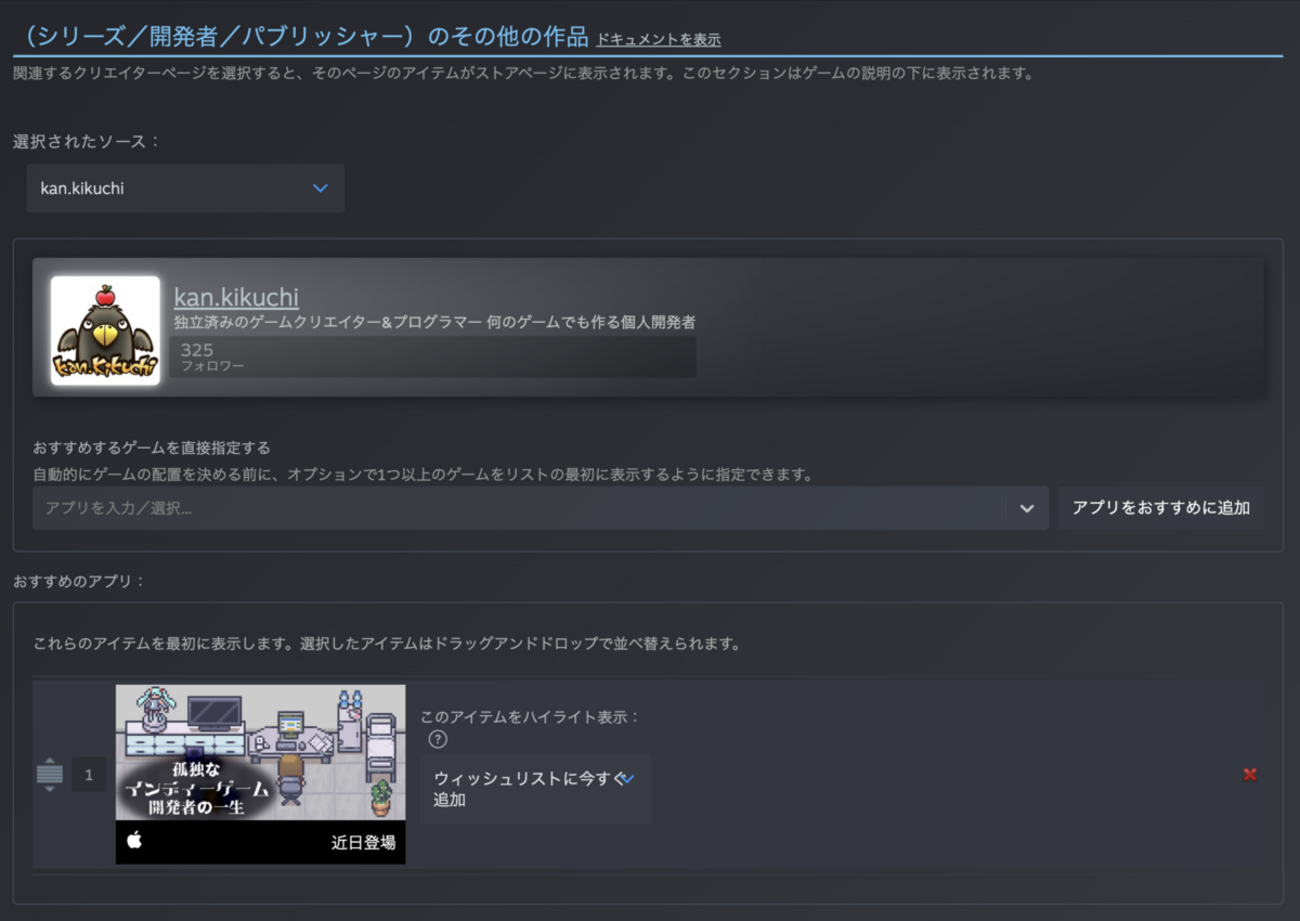Focus the アプリを入力/選択 input field
The height and width of the screenshot is (921, 1300).
click(520, 508)
